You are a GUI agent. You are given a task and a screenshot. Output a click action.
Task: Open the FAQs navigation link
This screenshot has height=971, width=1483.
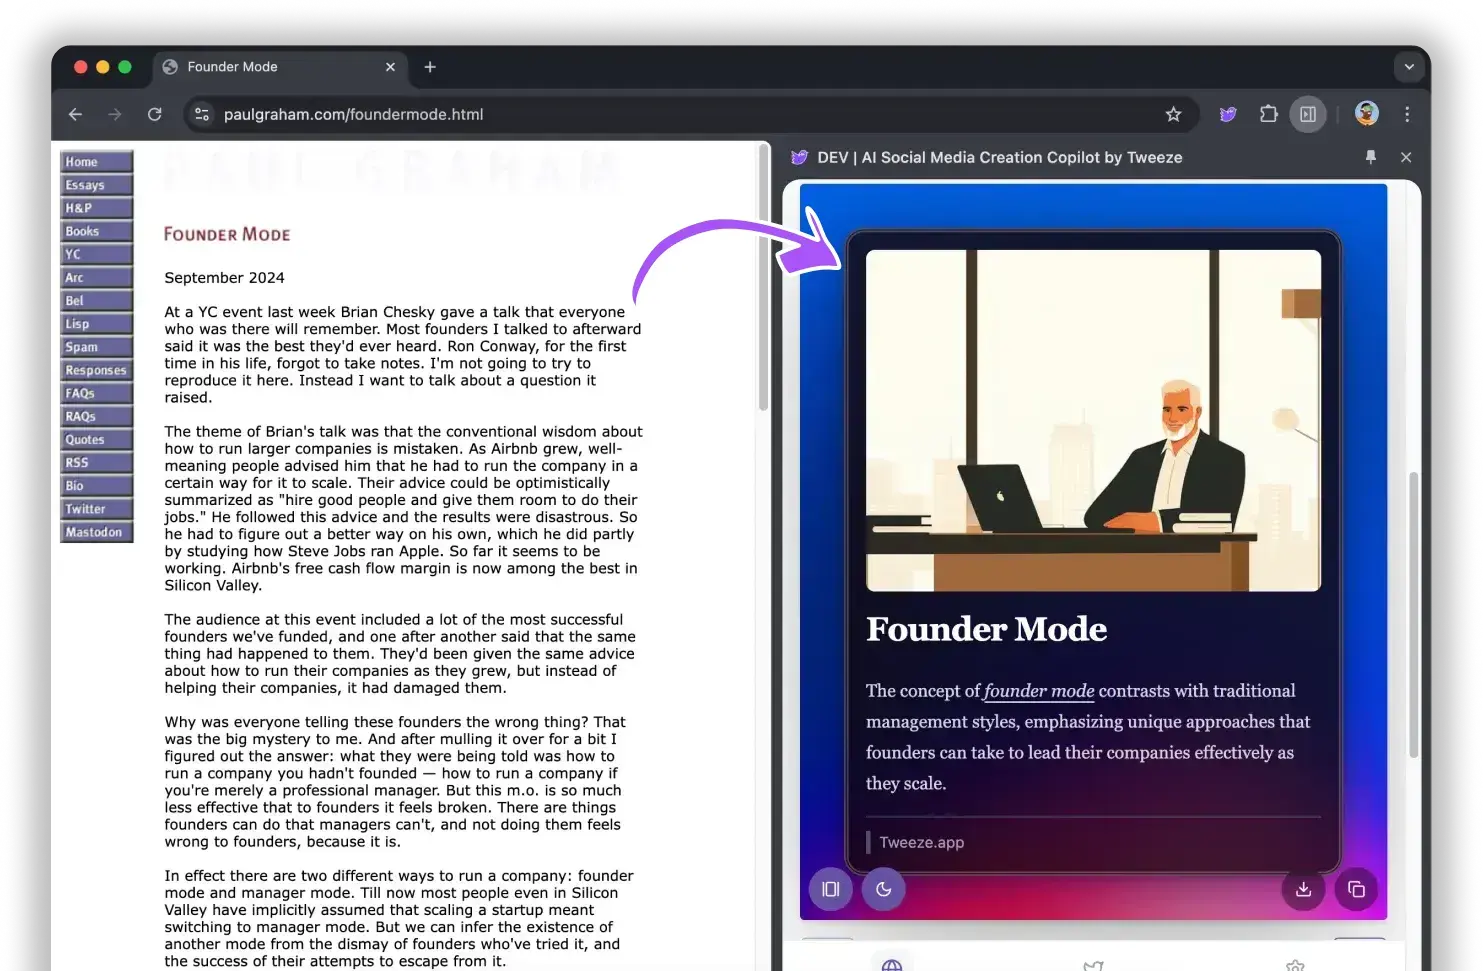pyautogui.click(x=96, y=393)
